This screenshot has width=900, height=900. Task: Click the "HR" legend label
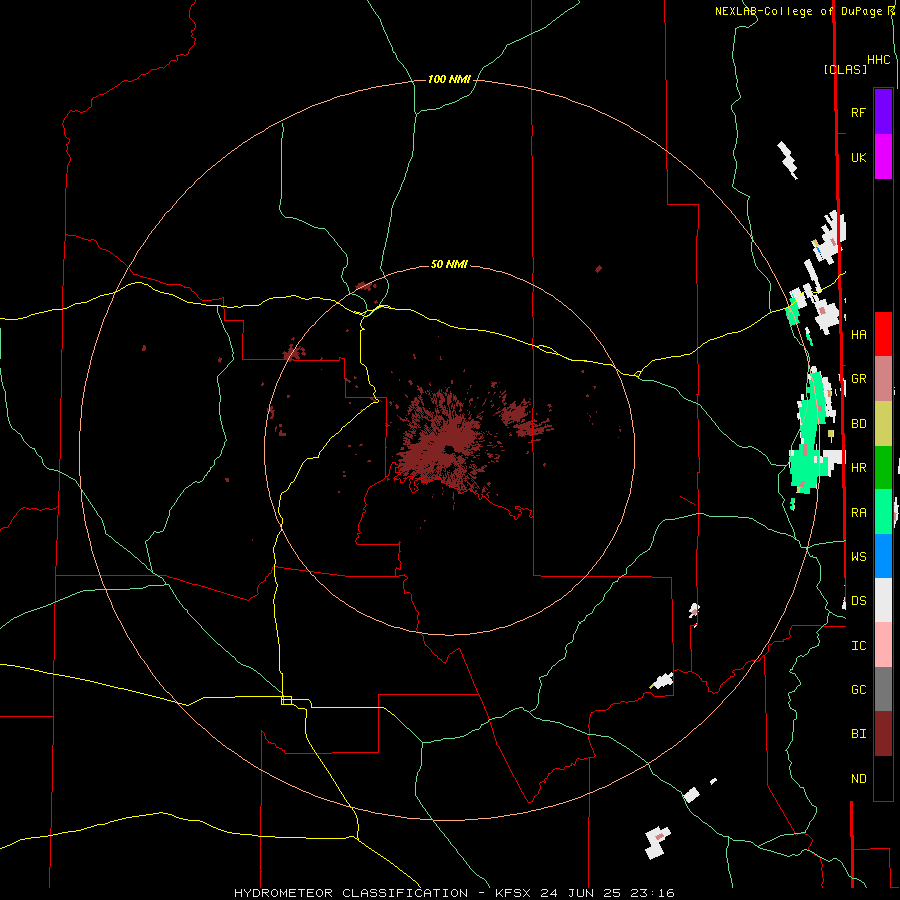click(x=858, y=468)
